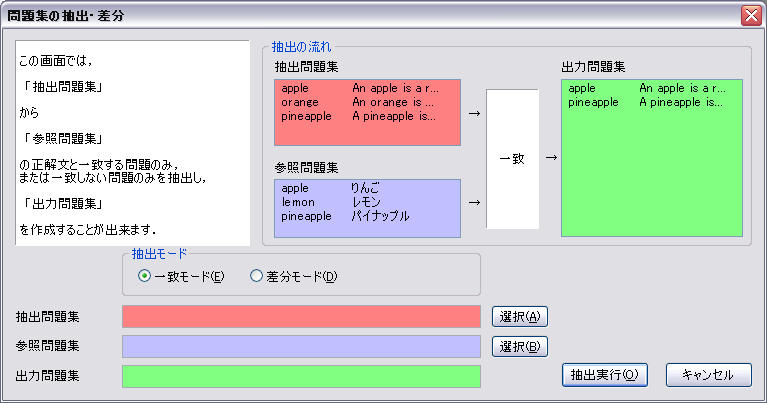Click the arrow pointing to the green output box
The image size is (767, 403).
tap(550, 157)
